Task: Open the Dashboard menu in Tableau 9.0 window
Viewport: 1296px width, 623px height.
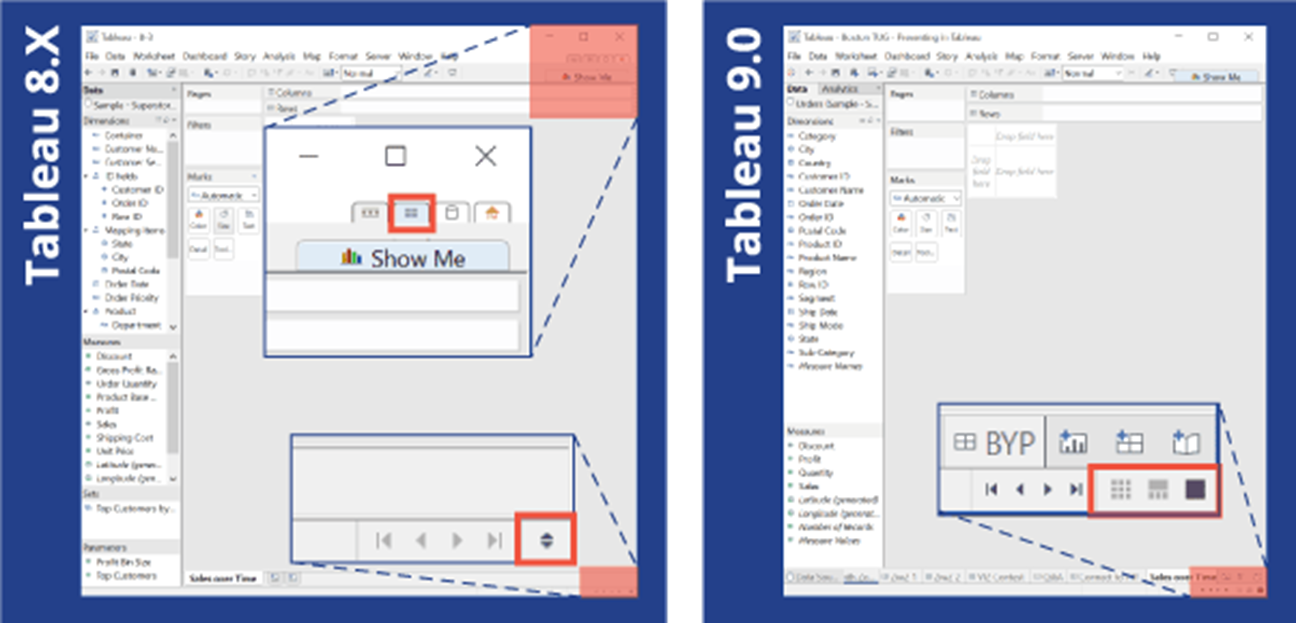Action: pyautogui.click(x=906, y=57)
